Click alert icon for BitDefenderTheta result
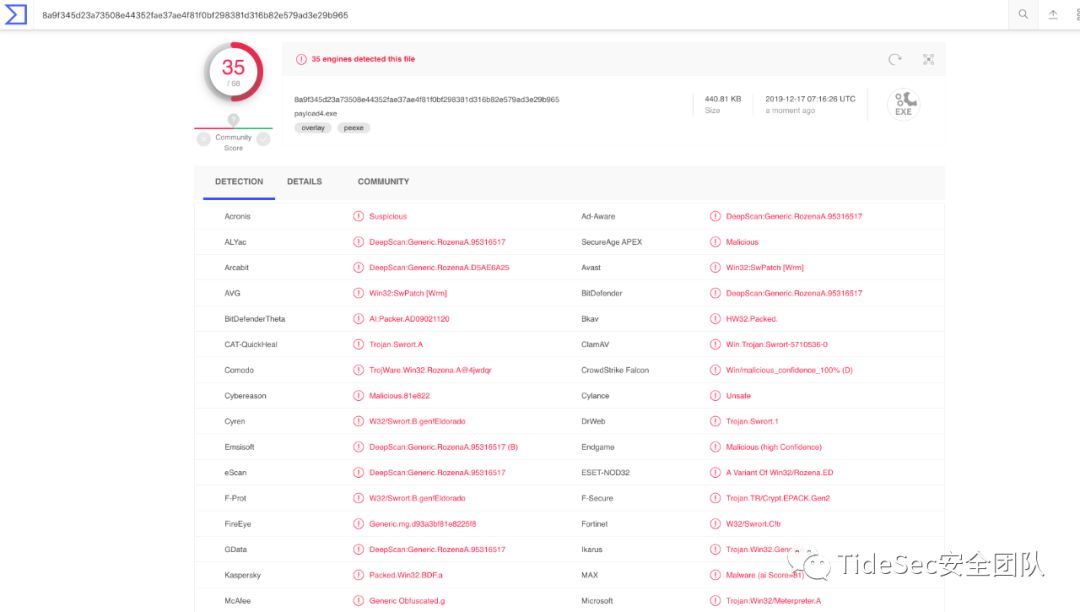The height and width of the screenshot is (612, 1080). click(358, 319)
